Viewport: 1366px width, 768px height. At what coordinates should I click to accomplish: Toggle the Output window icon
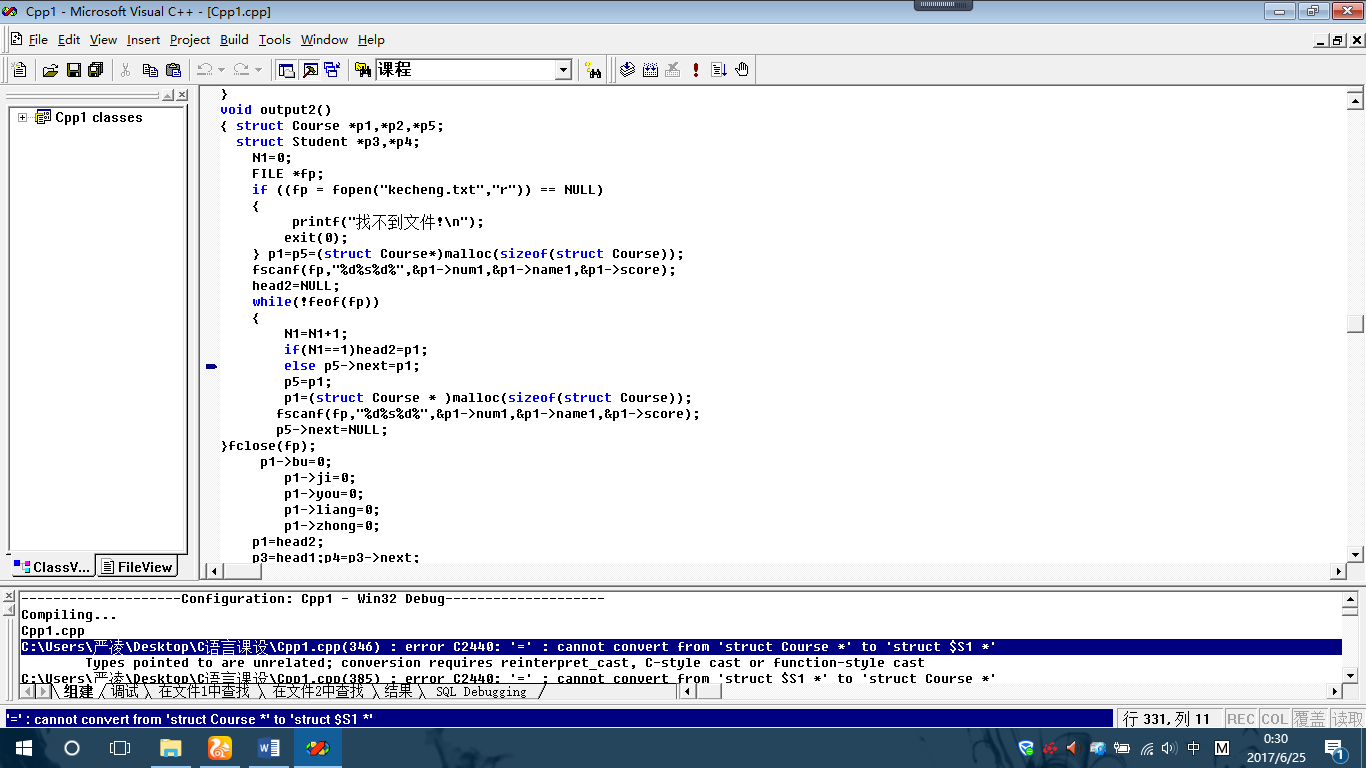coord(310,70)
